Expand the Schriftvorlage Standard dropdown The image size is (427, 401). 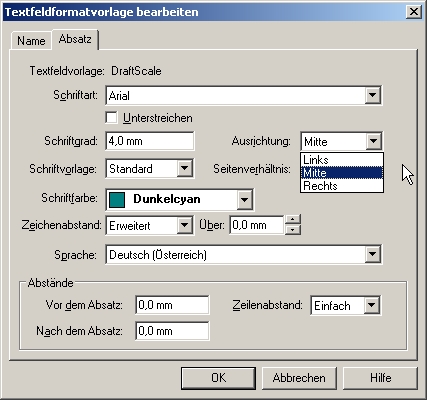(185, 168)
